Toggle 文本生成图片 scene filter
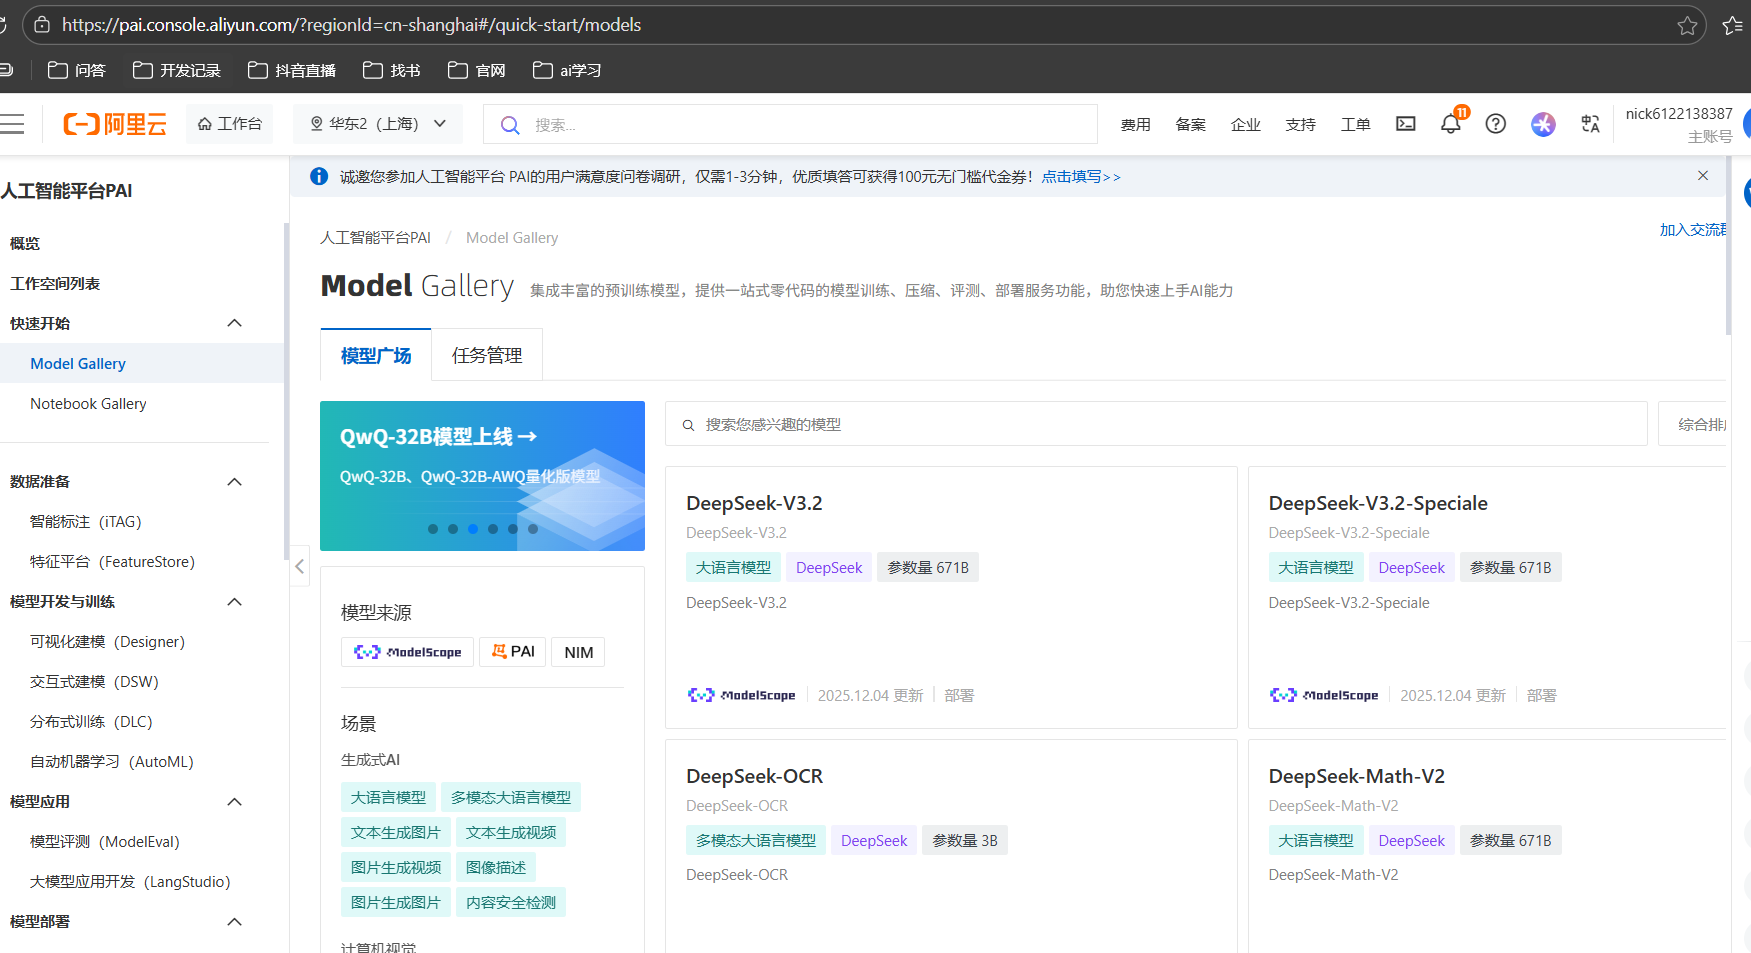 click(396, 832)
